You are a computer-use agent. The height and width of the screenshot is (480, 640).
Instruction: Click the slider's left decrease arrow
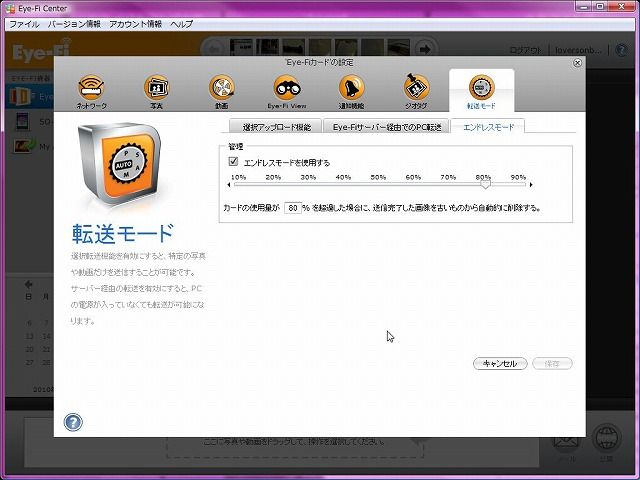[x=229, y=185]
